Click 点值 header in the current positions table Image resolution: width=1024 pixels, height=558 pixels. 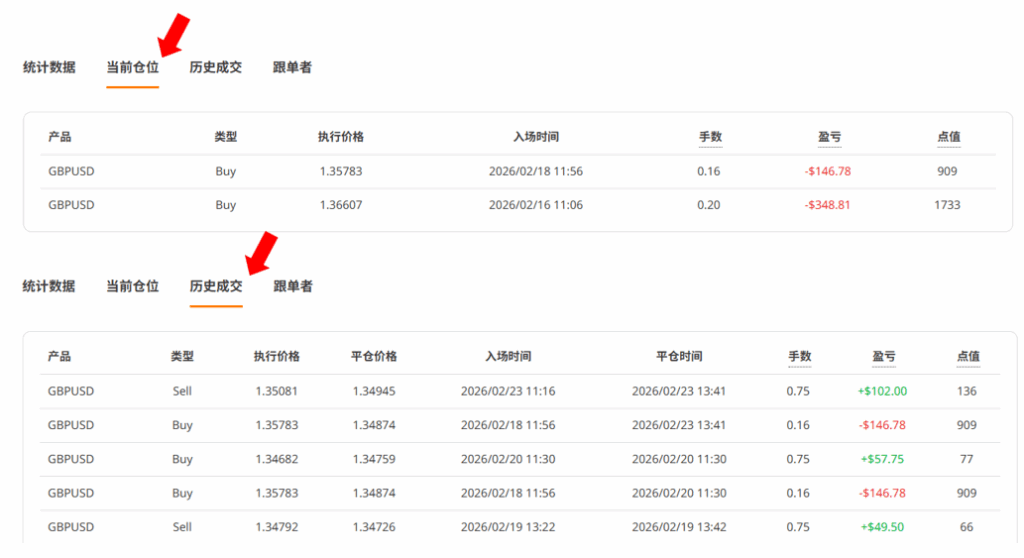949,137
